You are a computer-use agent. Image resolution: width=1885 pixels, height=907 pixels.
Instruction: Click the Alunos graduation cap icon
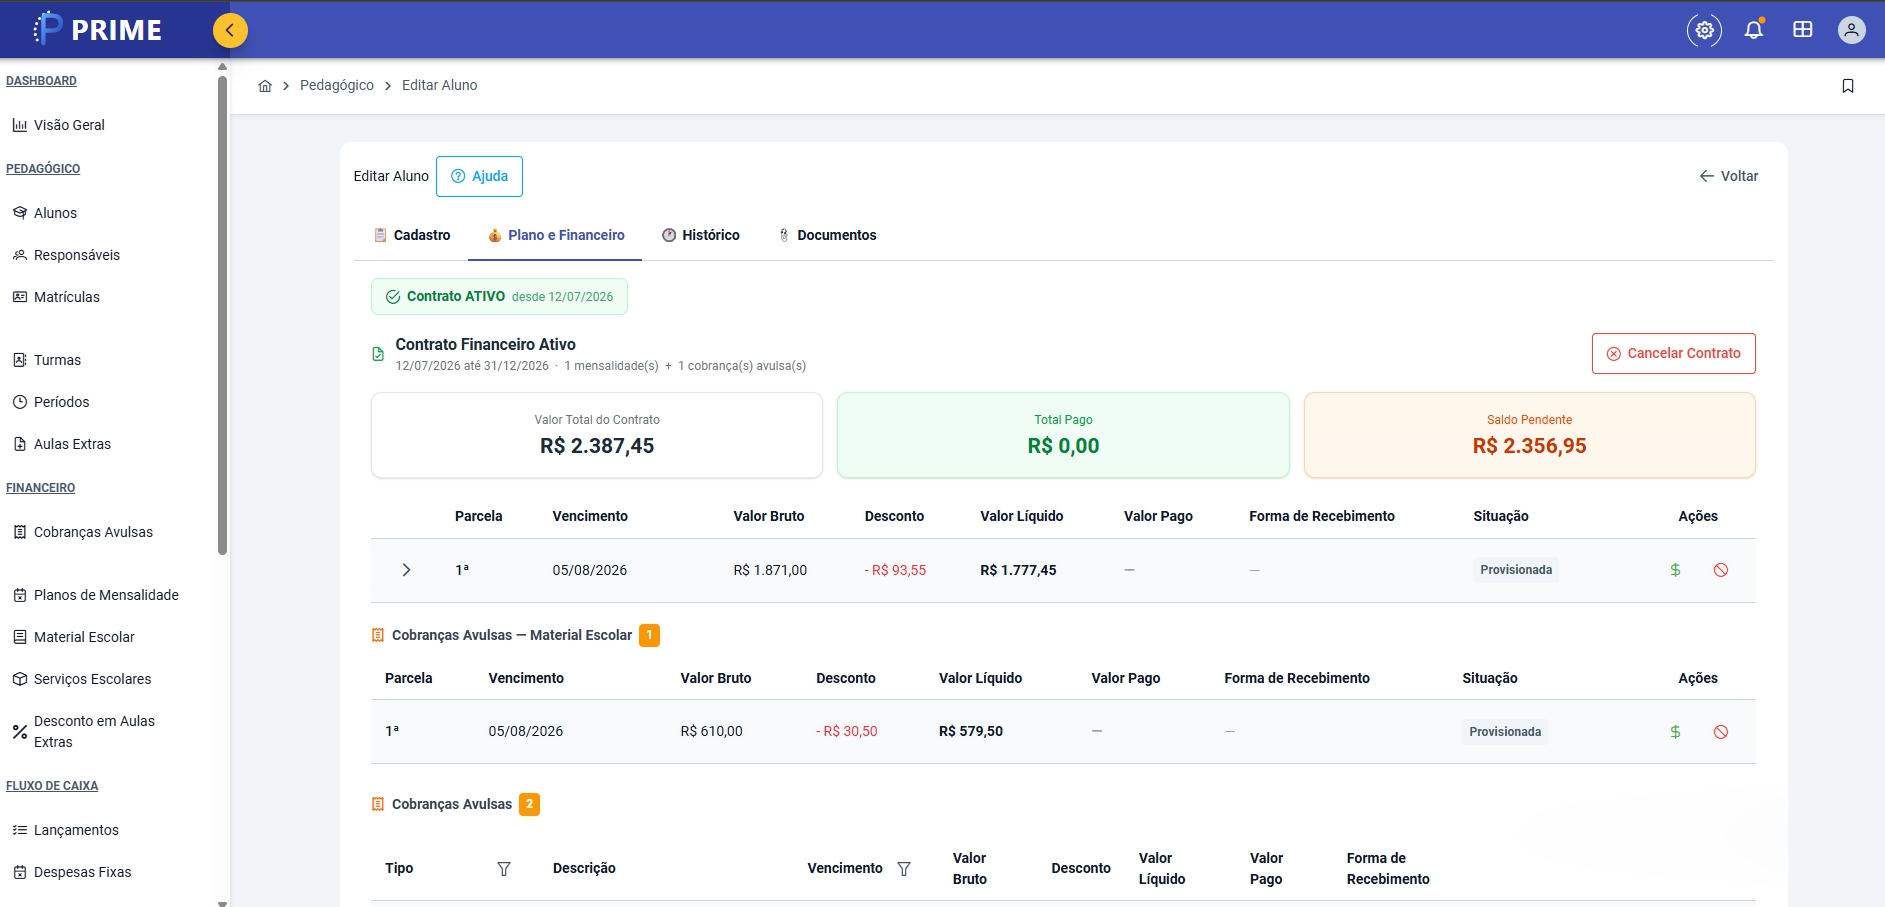tap(20, 213)
